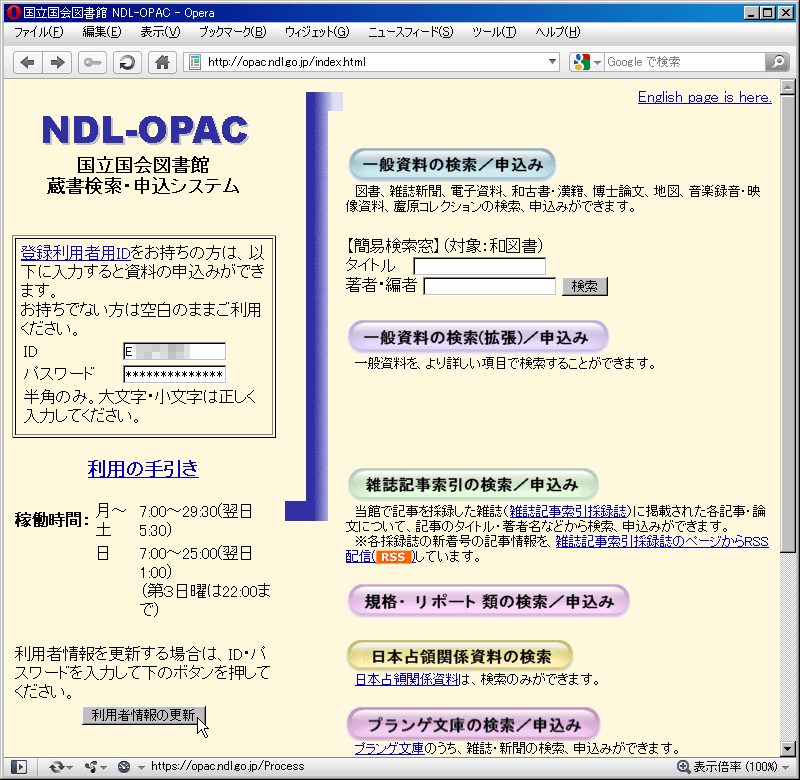Go to the Home page icon
The height and width of the screenshot is (780, 800).
coord(161,62)
